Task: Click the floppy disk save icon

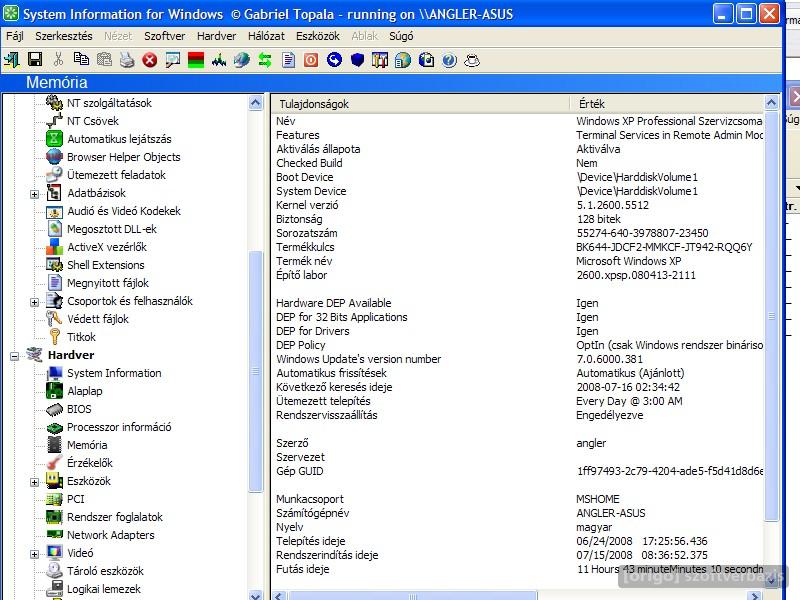Action: tap(35, 60)
